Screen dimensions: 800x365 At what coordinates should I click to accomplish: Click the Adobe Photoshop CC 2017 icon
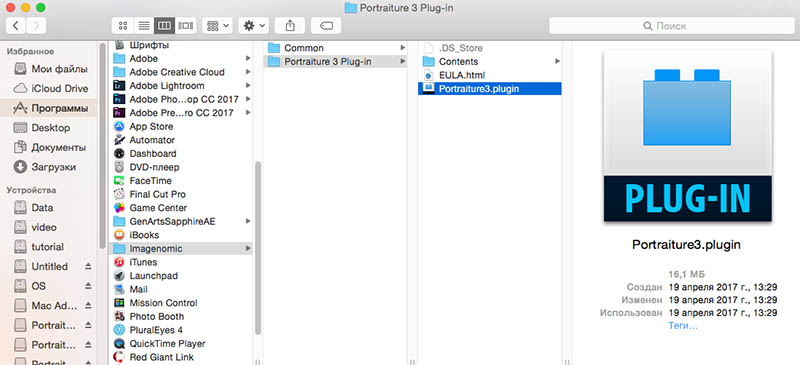[119, 99]
